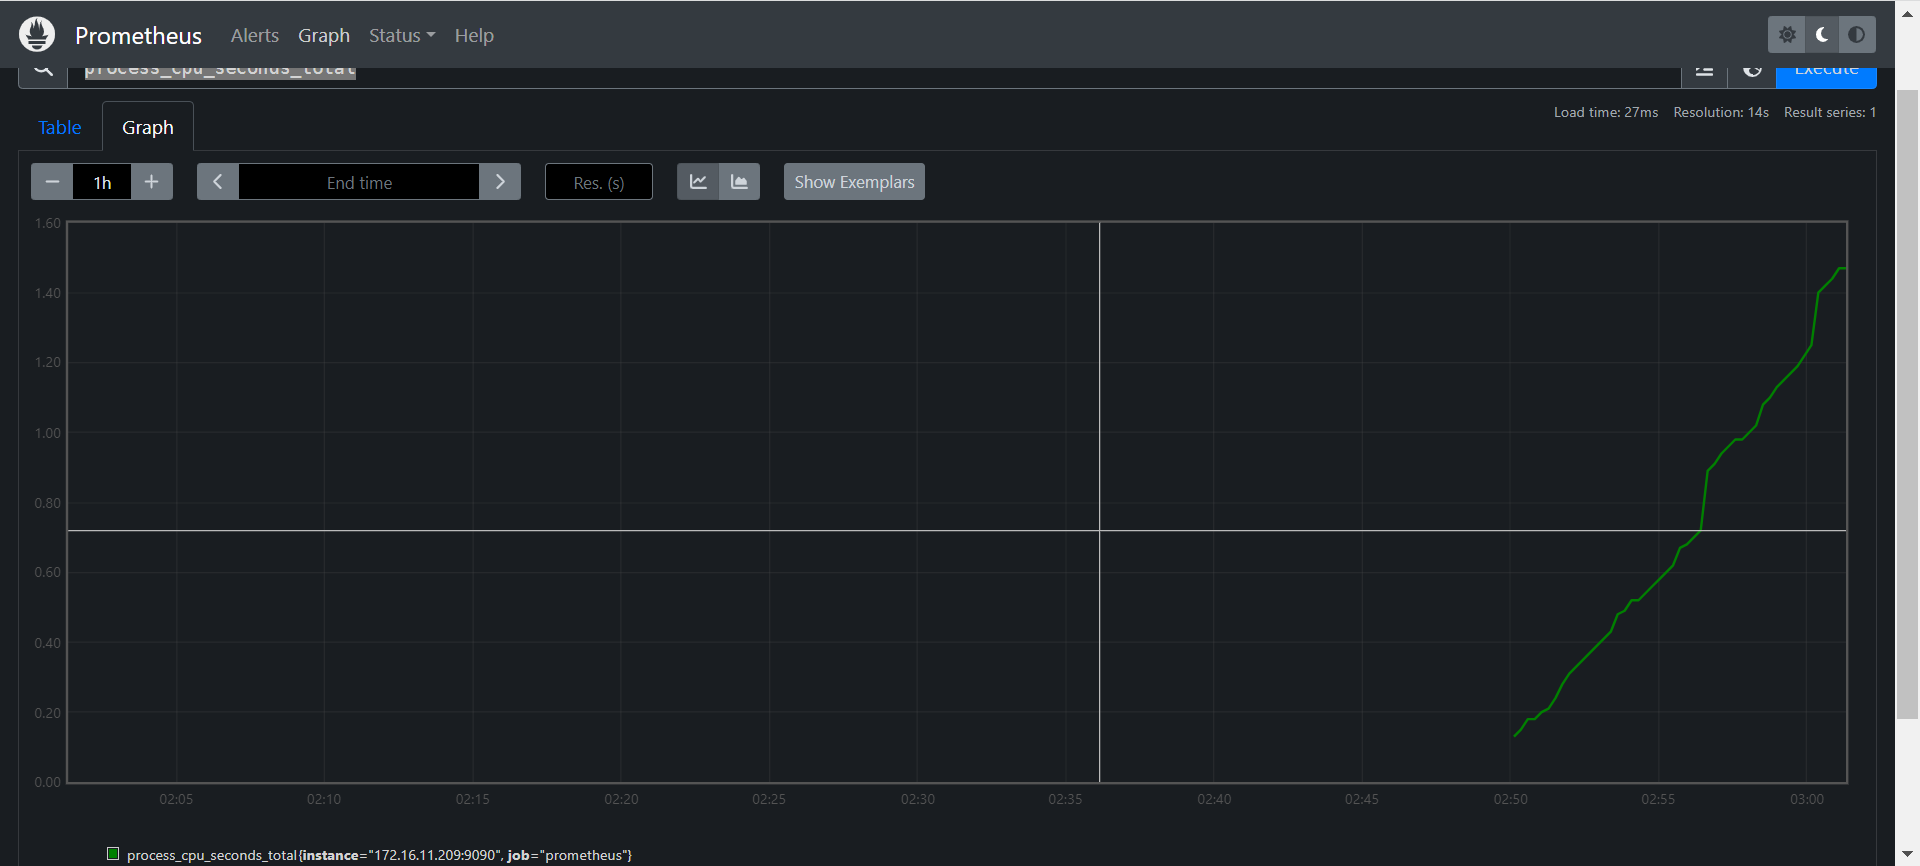
Task: Open the End time picker field
Action: click(359, 182)
